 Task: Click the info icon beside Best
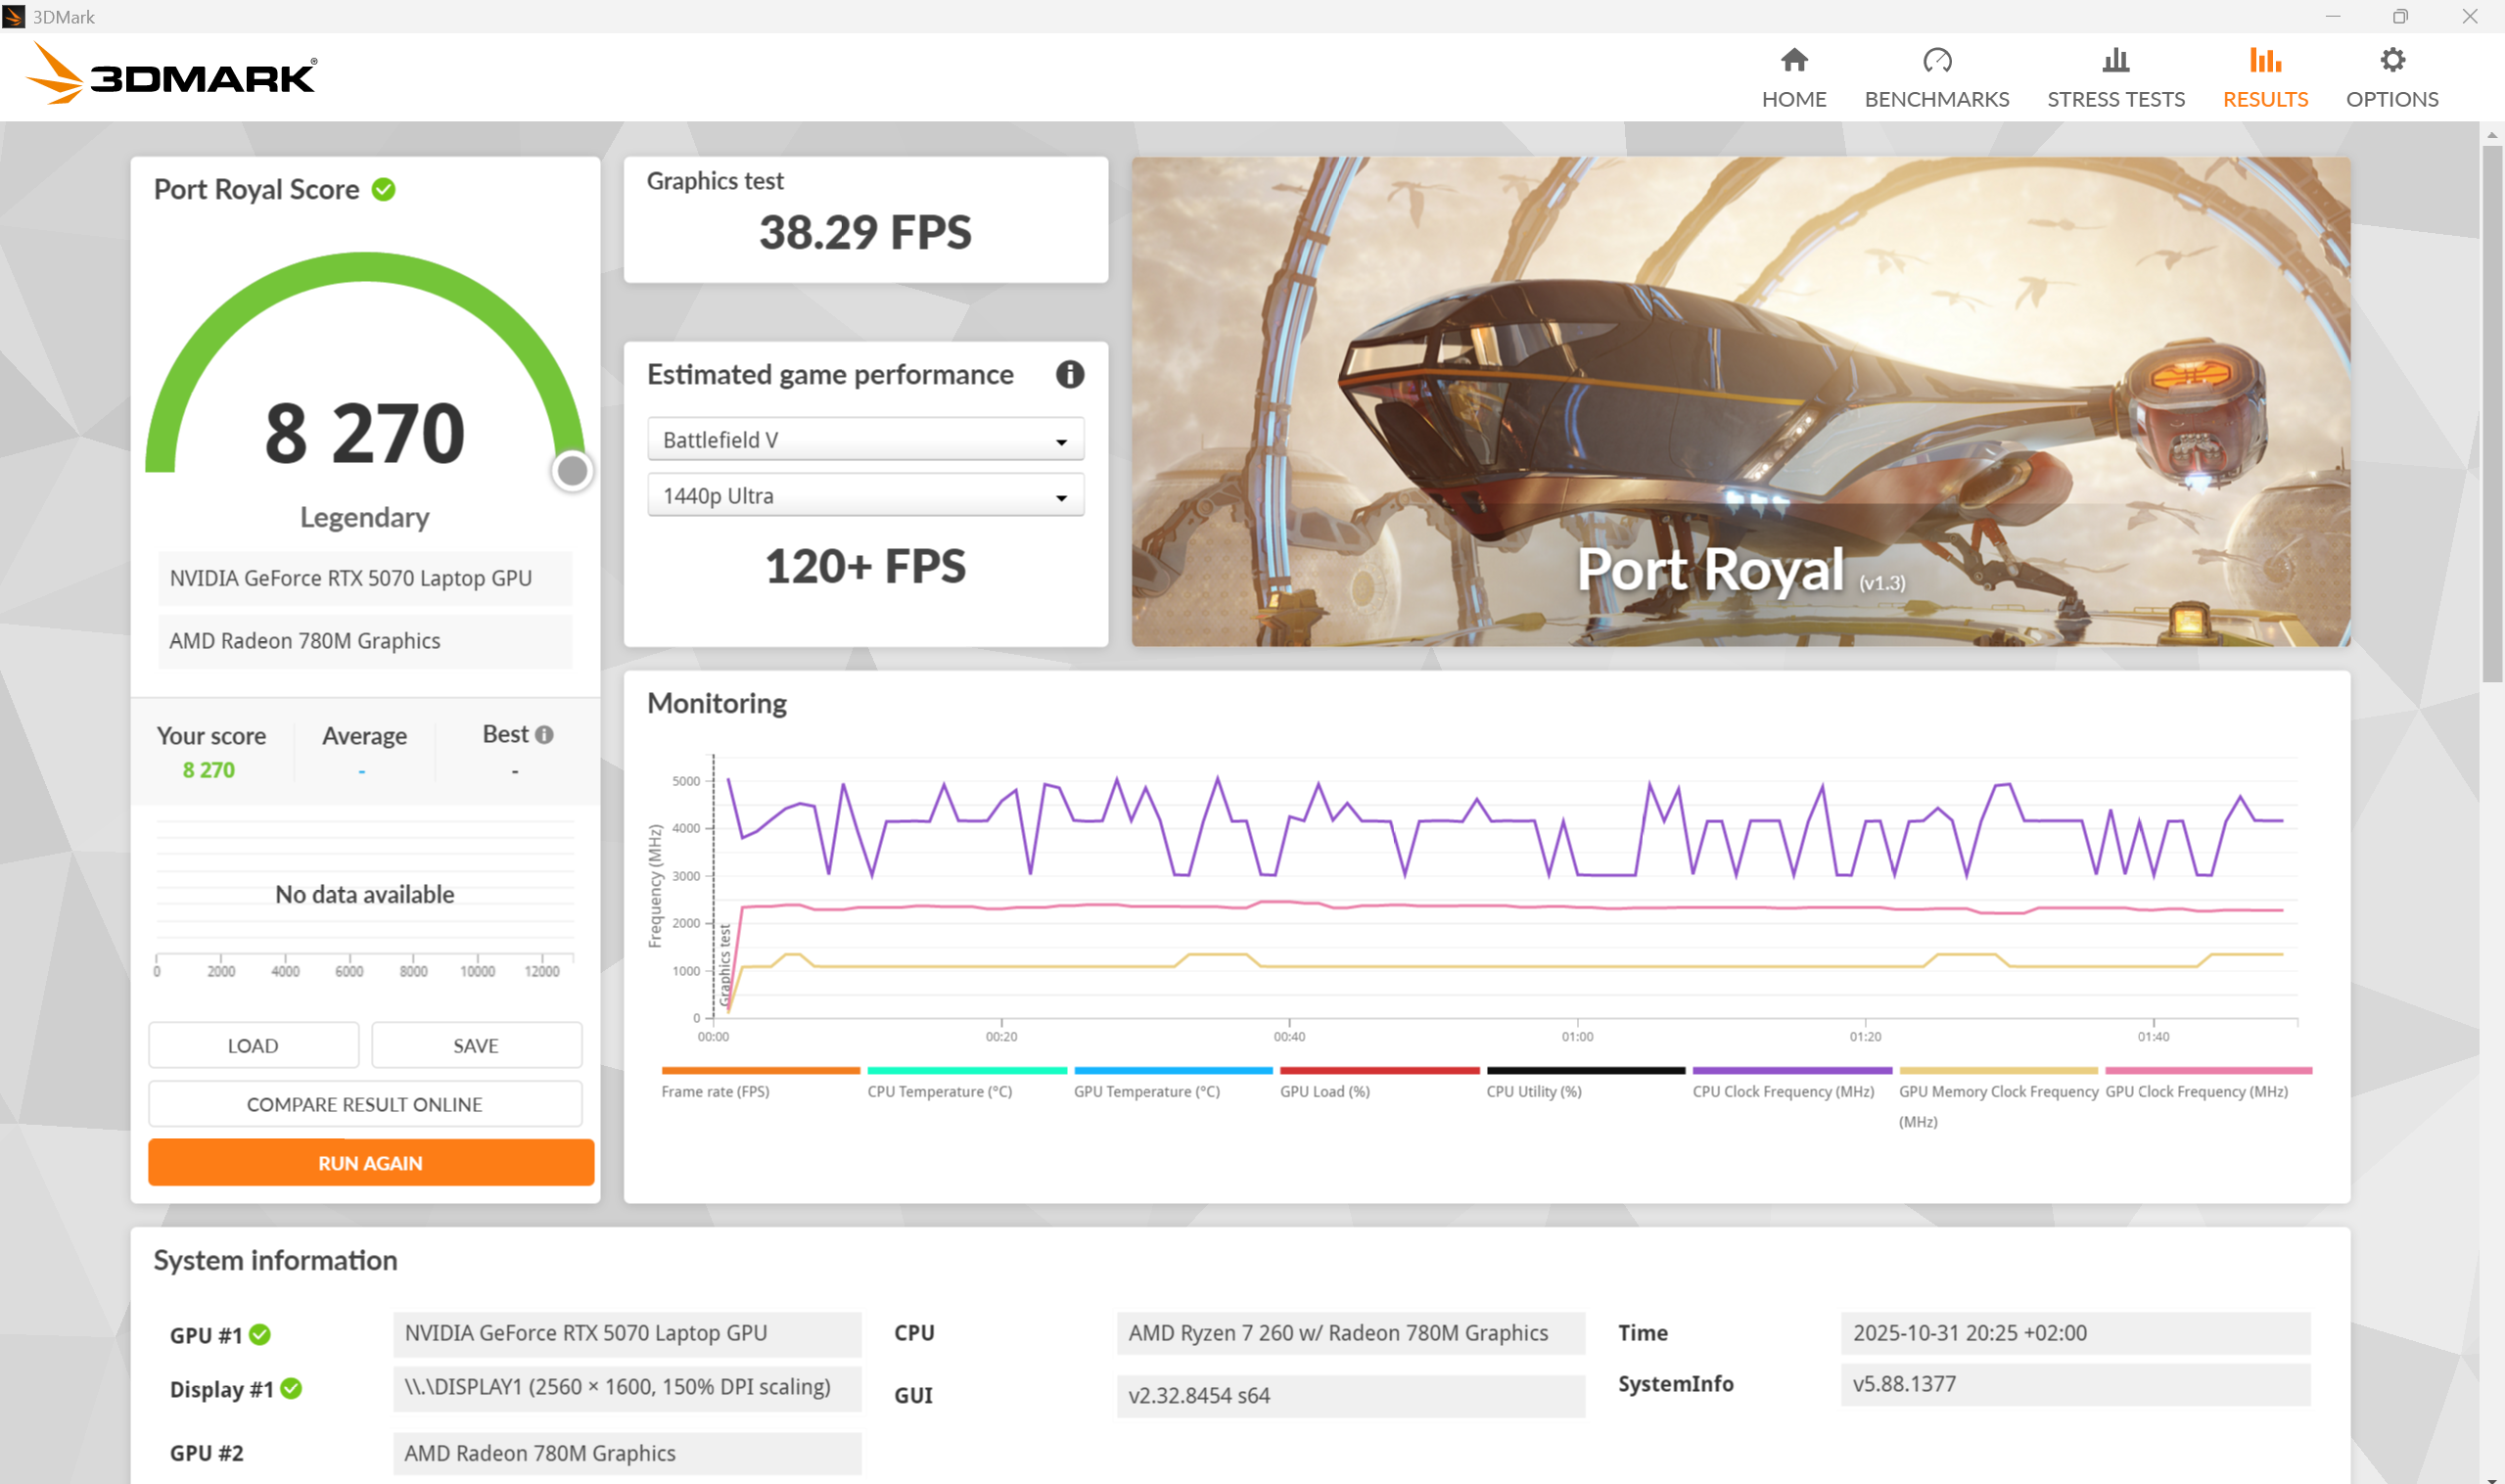click(x=544, y=735)
